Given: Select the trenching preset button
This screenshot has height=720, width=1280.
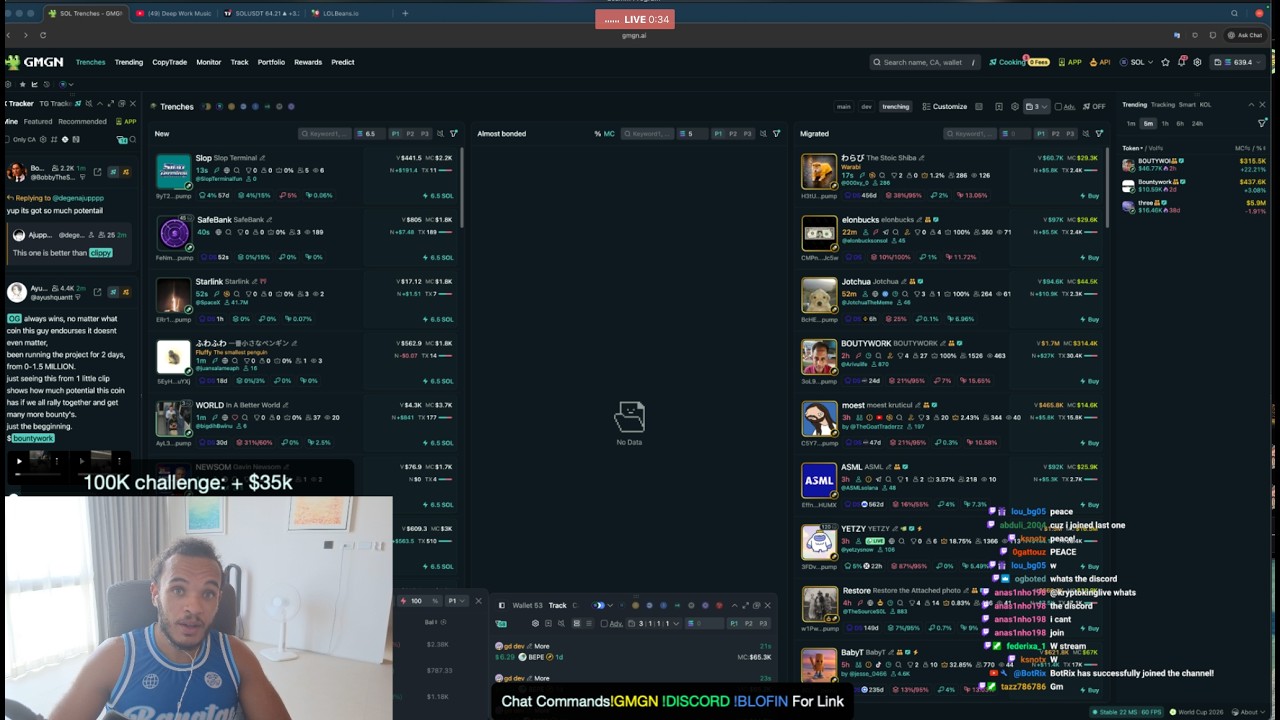Looking at the screenshot, I should coord(895,106).
